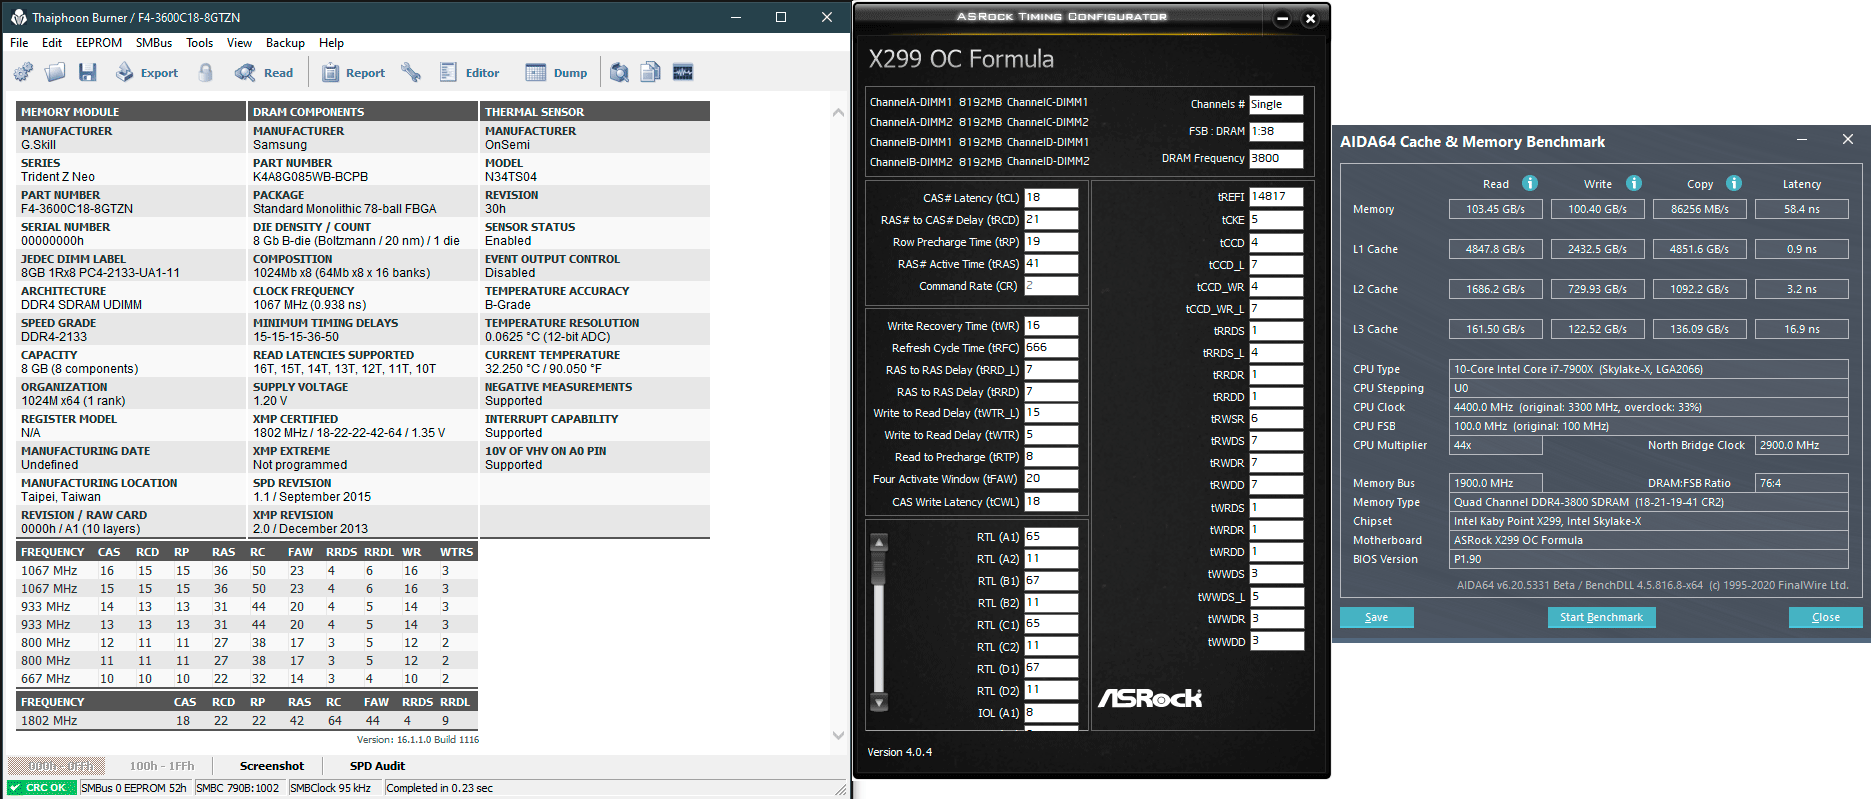Click the up arrow of ASRock RTL scrollbar
Viewport: 1872px width, 799px height.
tap(879, 543)
